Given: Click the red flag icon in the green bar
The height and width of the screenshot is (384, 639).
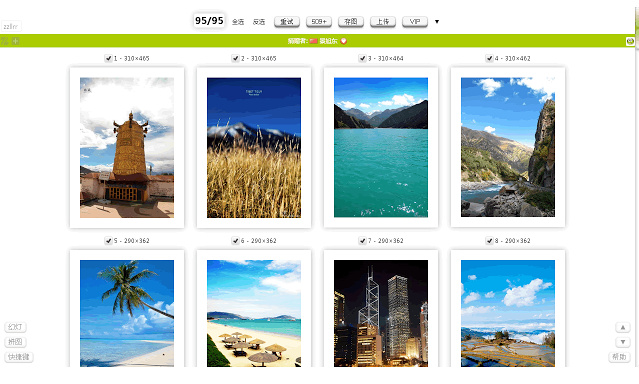Looking at the screenshot, I should (313, 41).
